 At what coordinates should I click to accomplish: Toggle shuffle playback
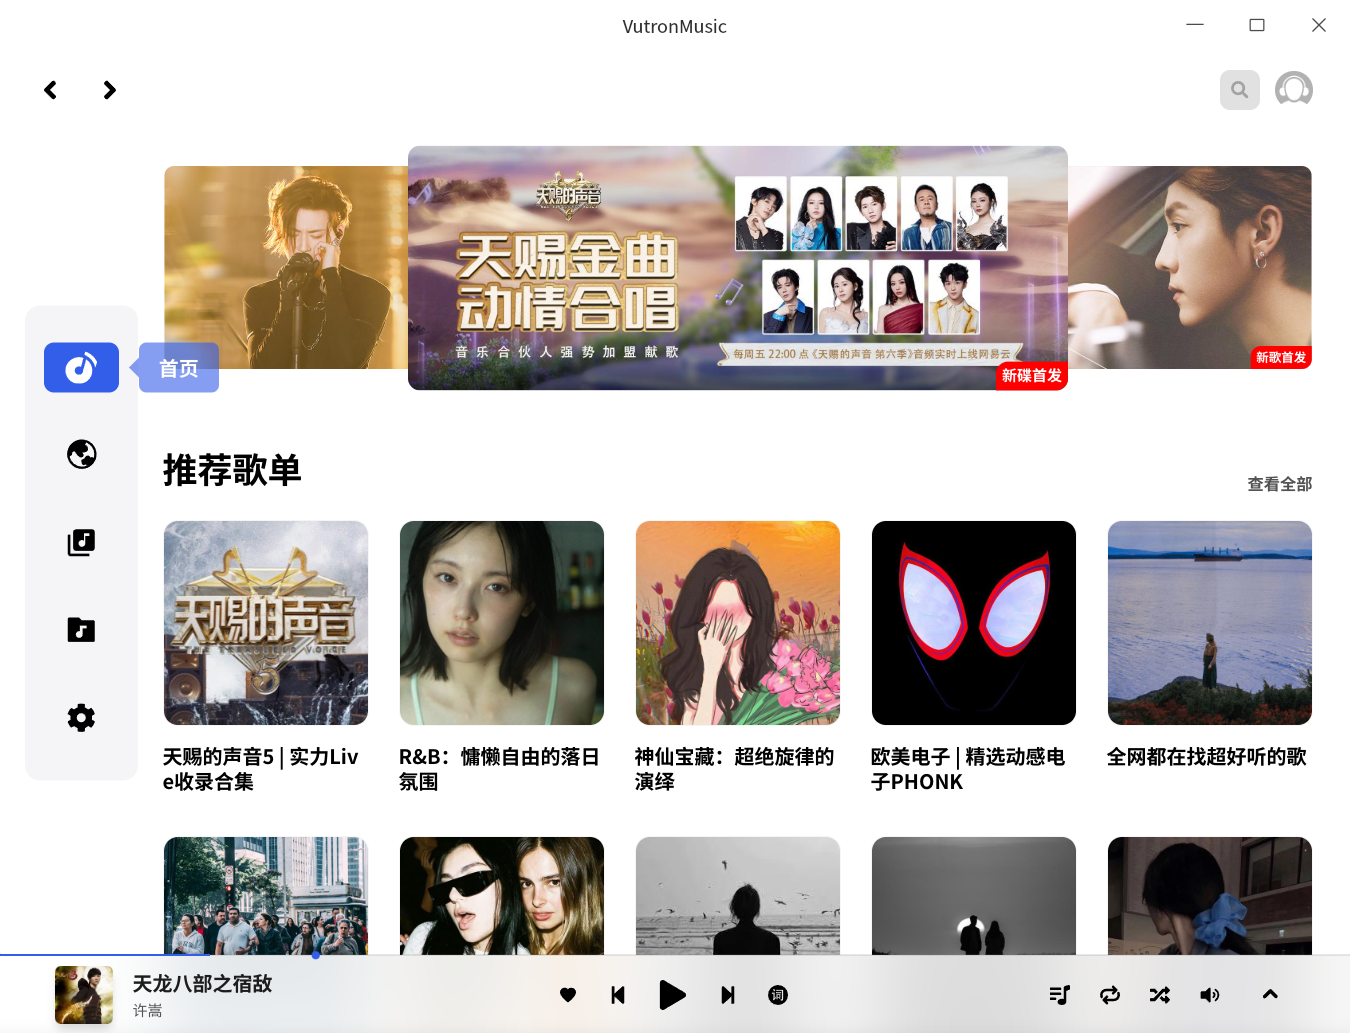pyautogui.click(x=1160, y=995)
